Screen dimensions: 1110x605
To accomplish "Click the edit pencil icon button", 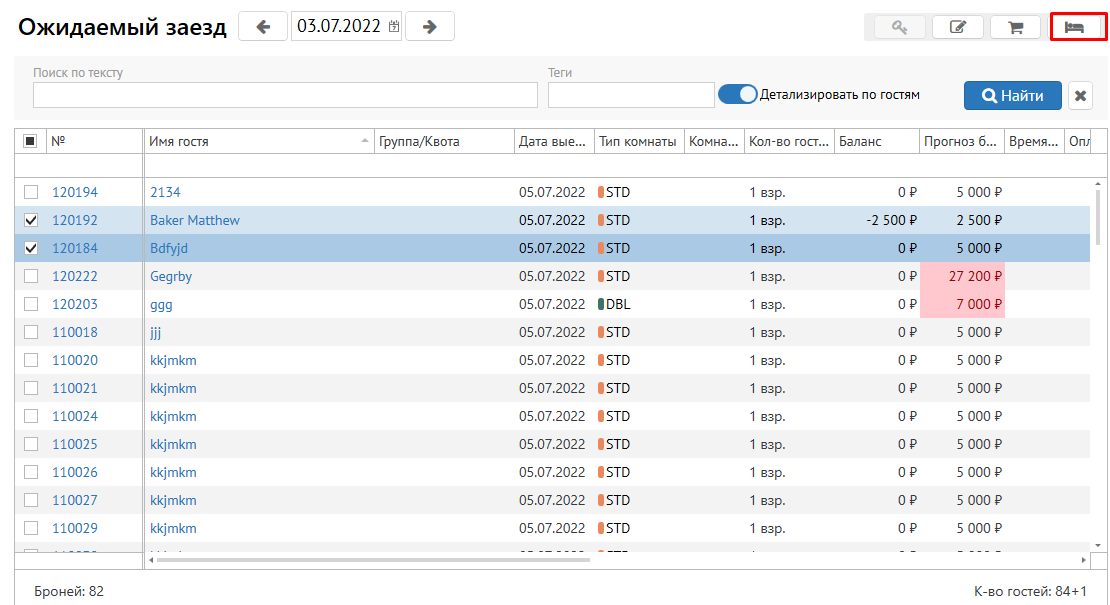I will (x=957, y=27).
